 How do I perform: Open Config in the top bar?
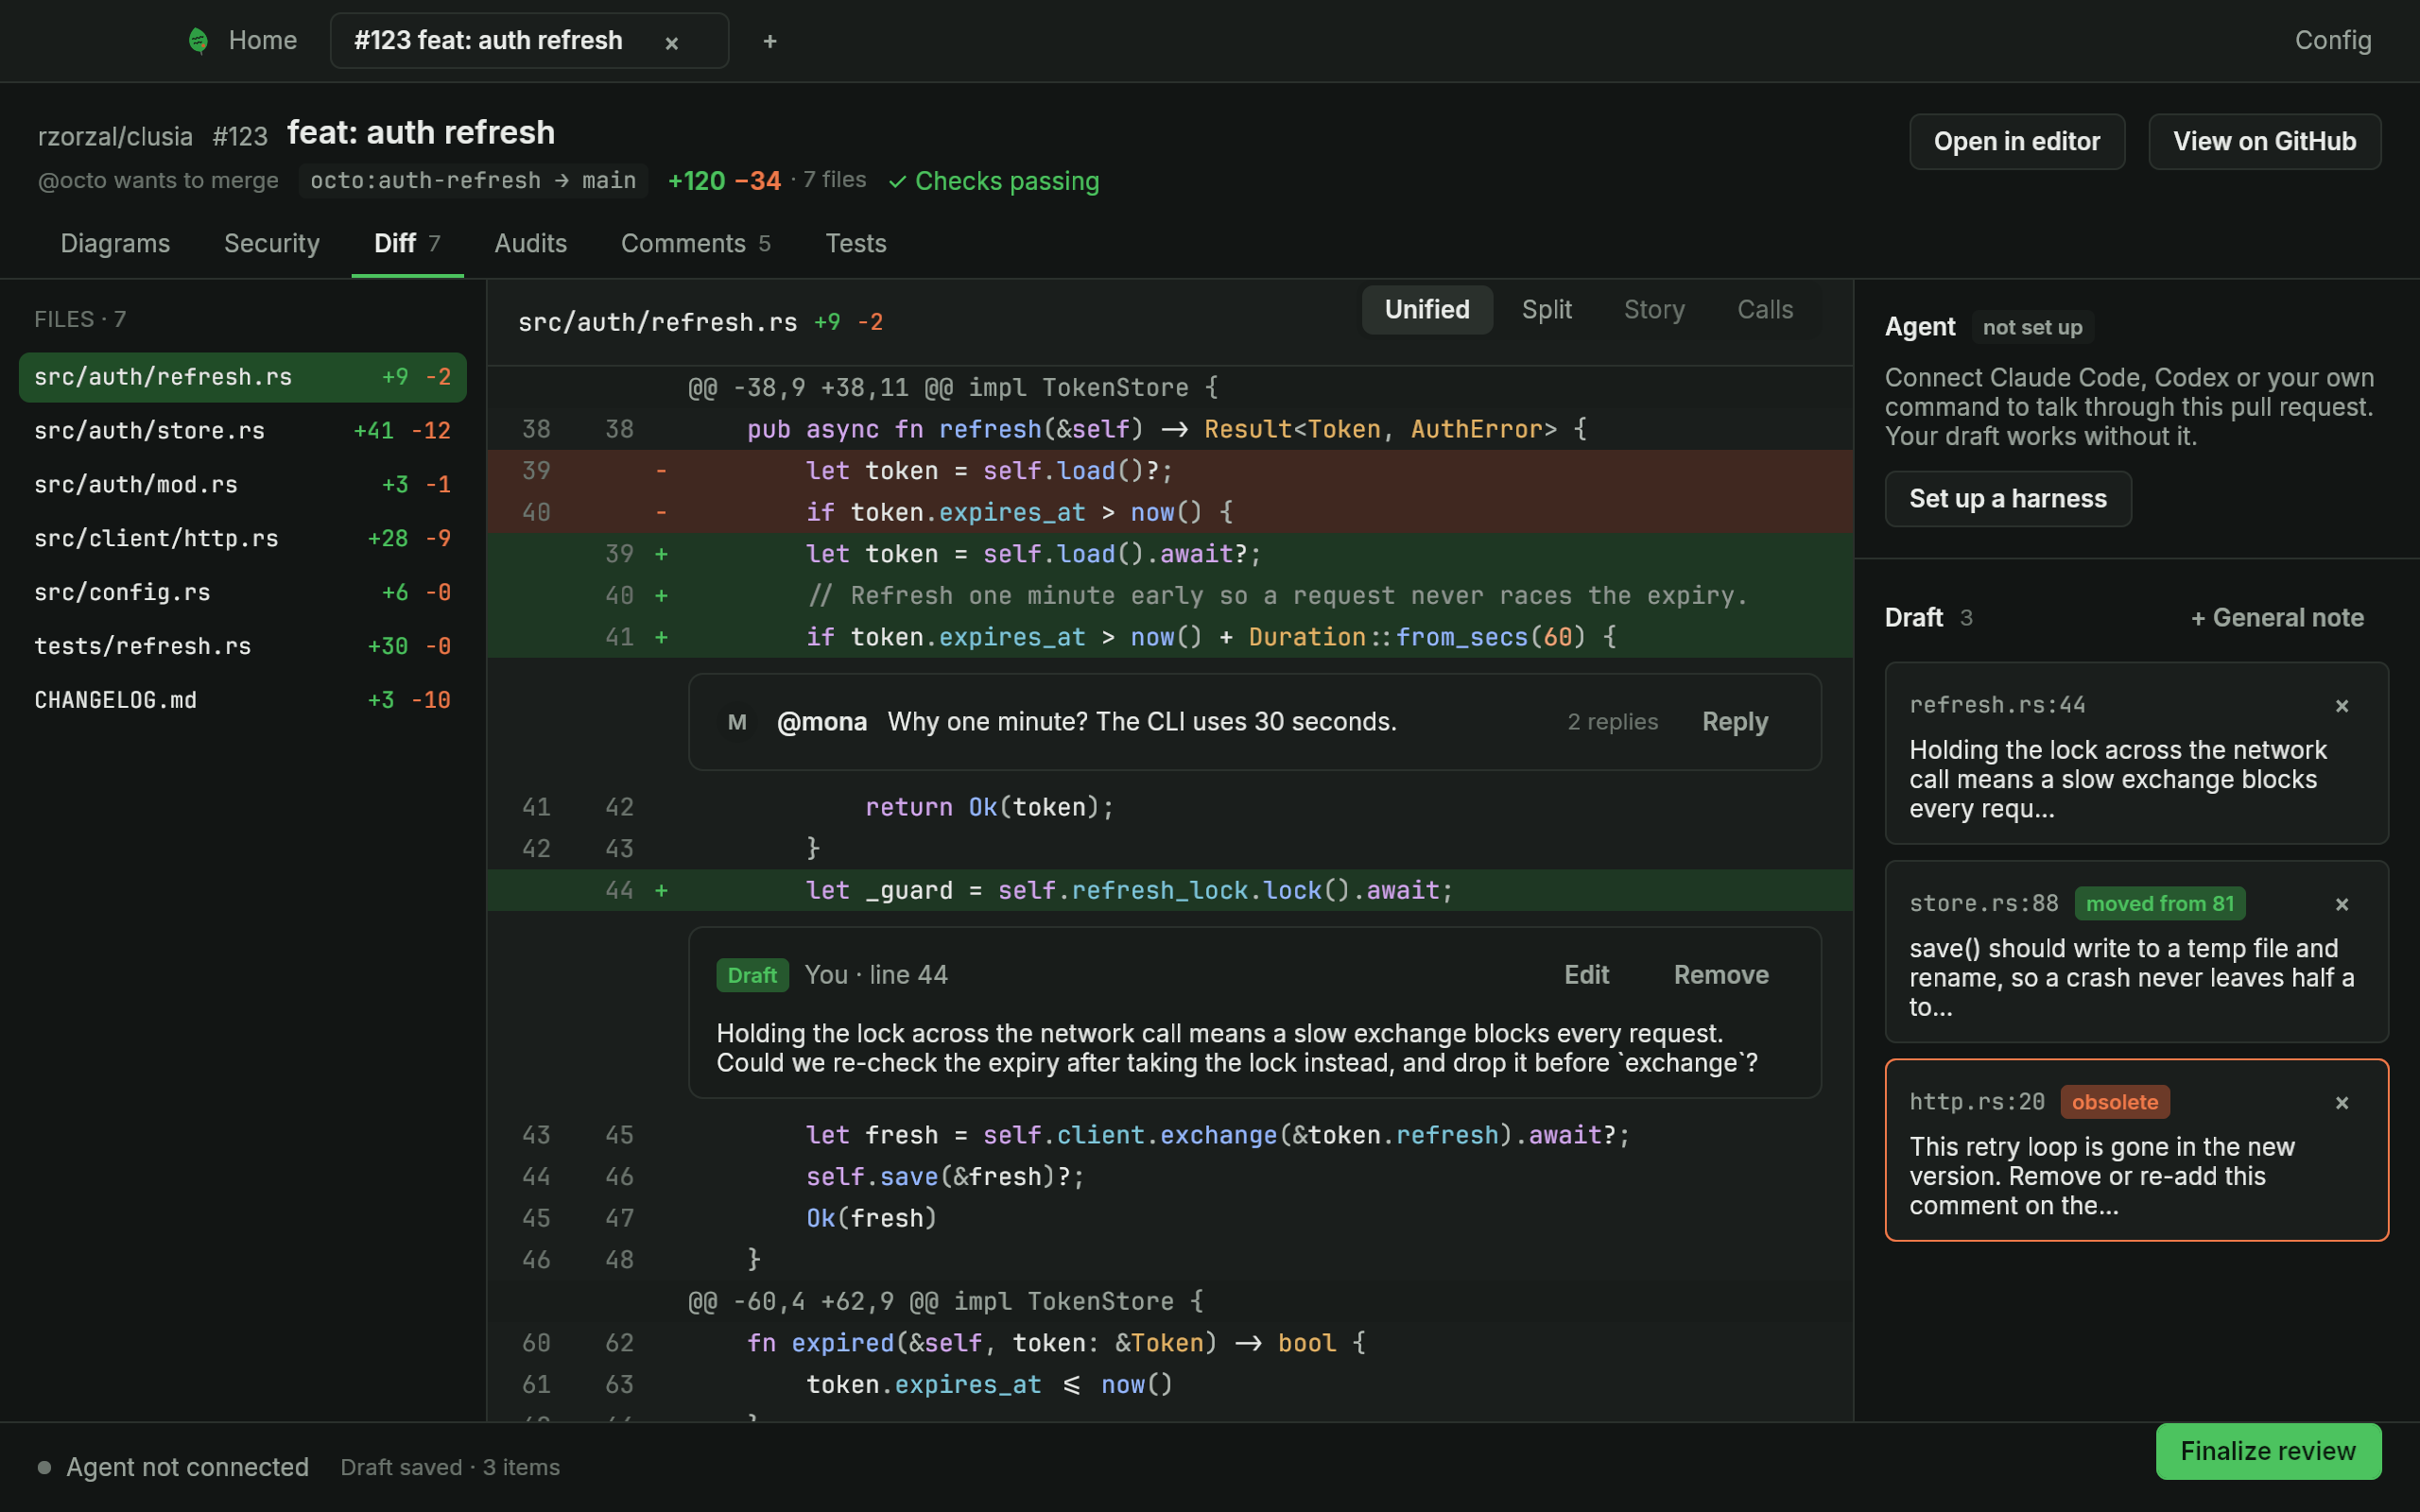2333,41
